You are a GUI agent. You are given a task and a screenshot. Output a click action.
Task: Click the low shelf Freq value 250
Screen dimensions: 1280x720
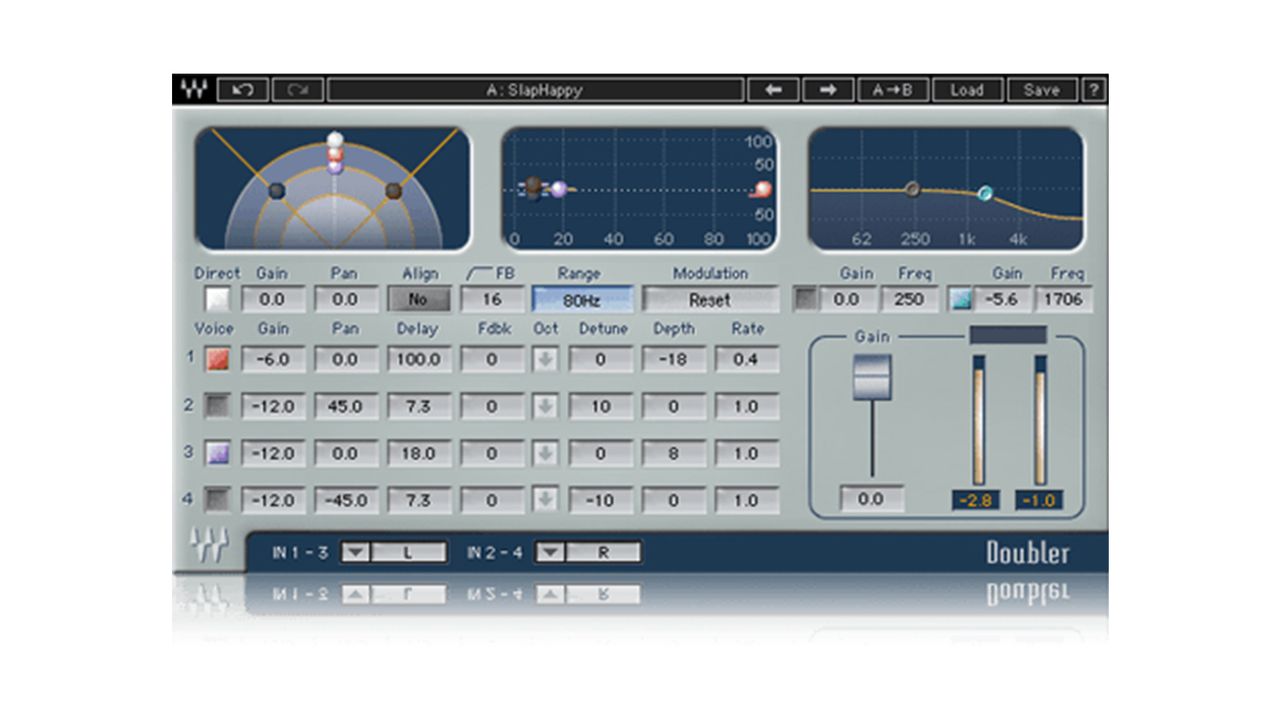tap(910, 299)
